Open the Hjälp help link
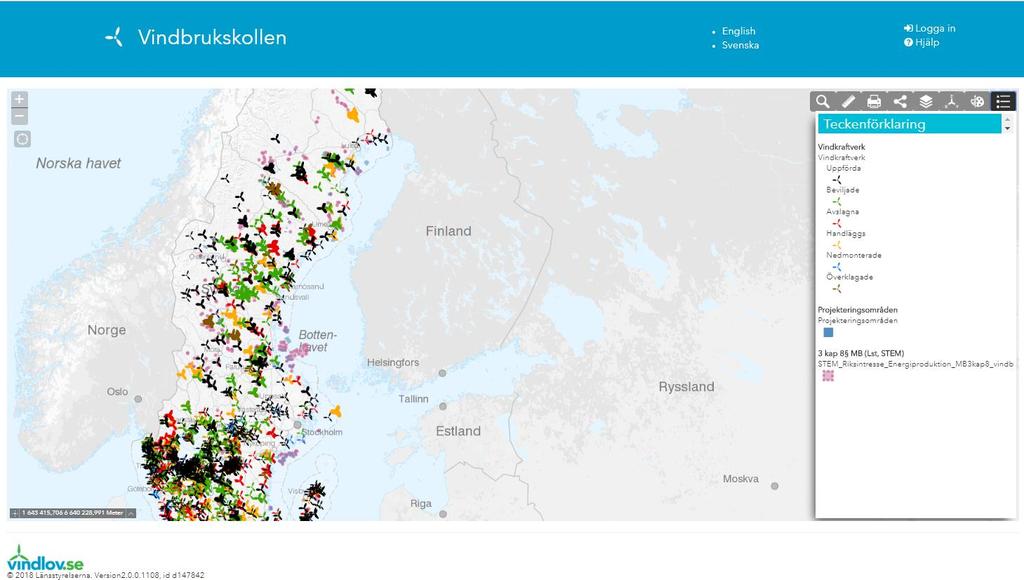Screen dimensions: 1024x580 [921, 42]
